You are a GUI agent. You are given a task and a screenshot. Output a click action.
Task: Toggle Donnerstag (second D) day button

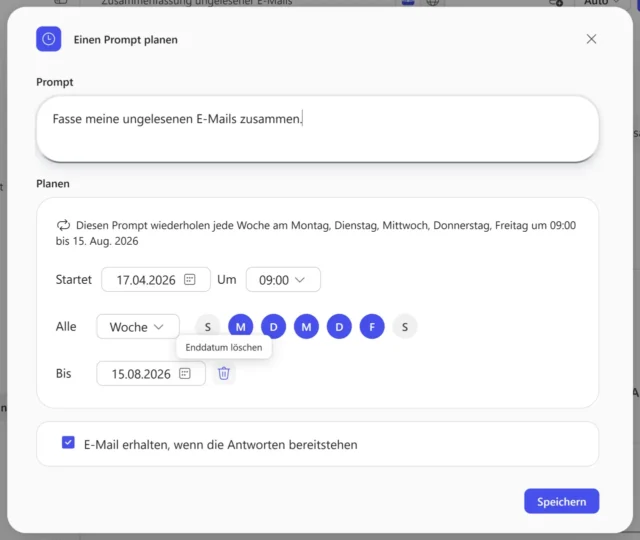pos(339,327)
